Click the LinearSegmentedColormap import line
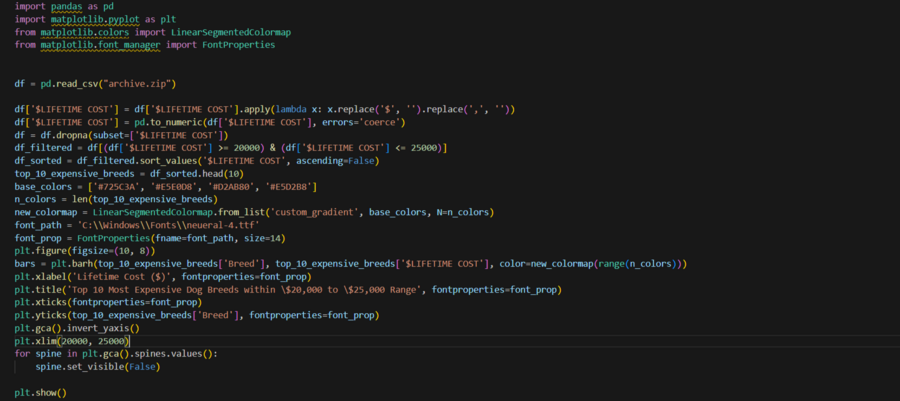The height and width of the screenshot is (401, 900). 153,32
